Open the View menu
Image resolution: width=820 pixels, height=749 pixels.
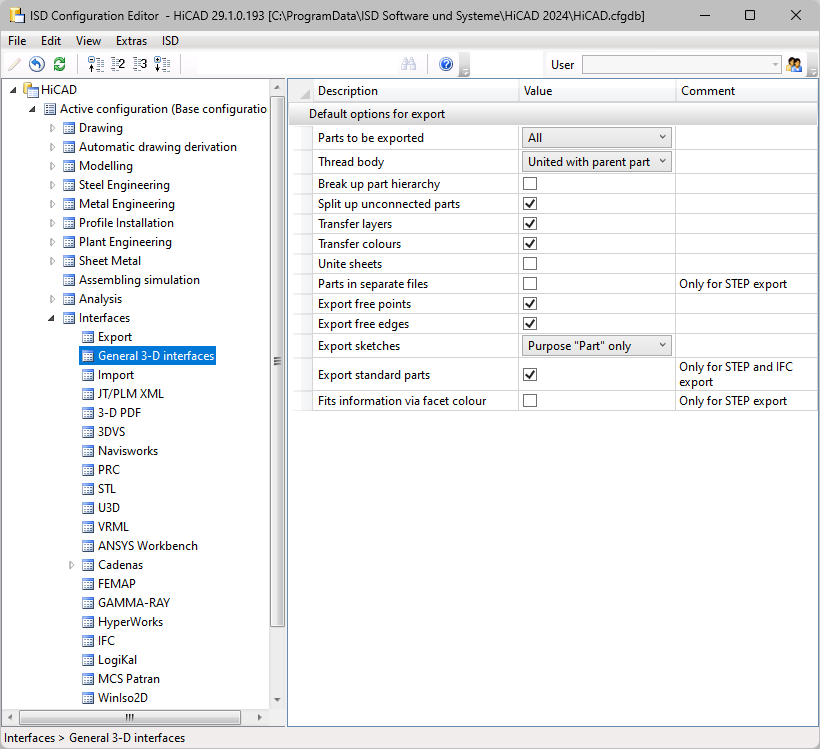(88, 41)
